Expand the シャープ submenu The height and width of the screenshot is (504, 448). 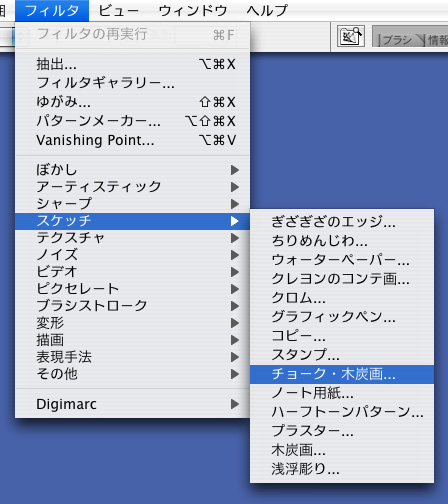coord(132,204)
